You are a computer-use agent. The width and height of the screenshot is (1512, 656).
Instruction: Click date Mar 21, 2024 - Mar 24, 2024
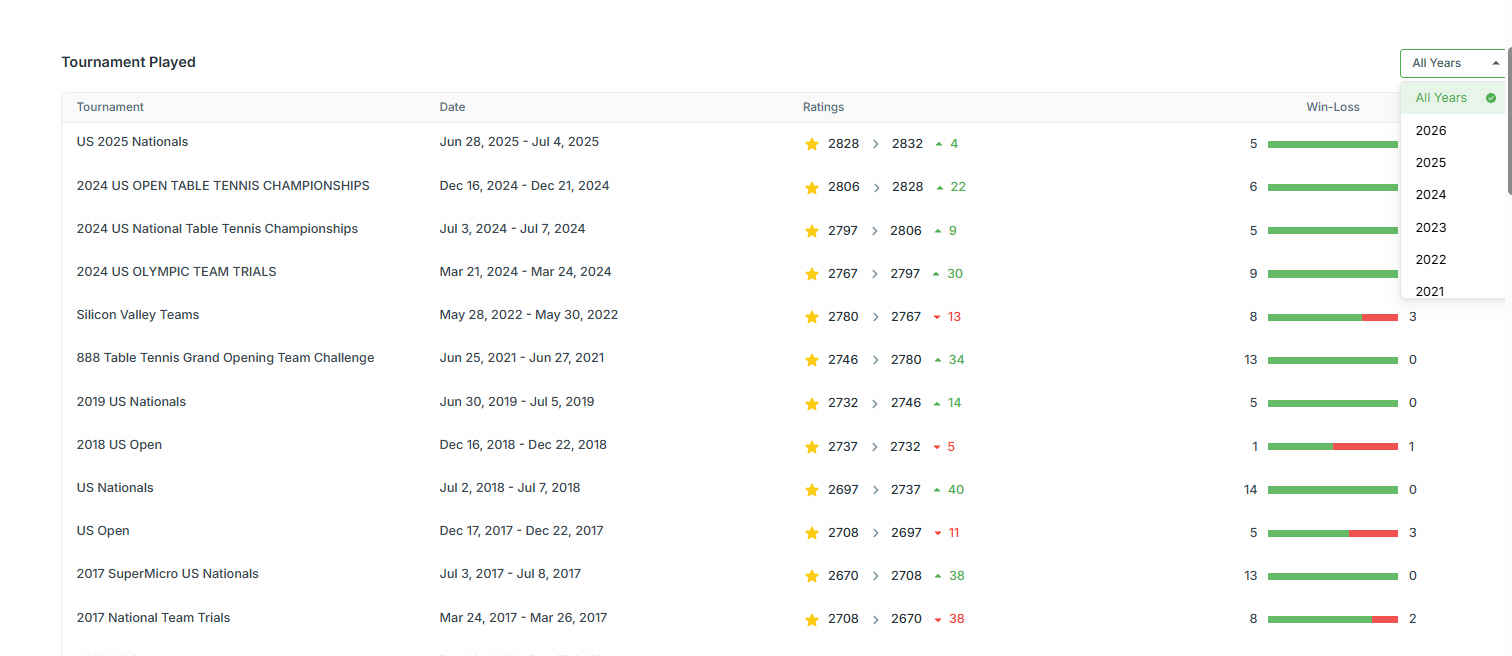tap(525, 272)
